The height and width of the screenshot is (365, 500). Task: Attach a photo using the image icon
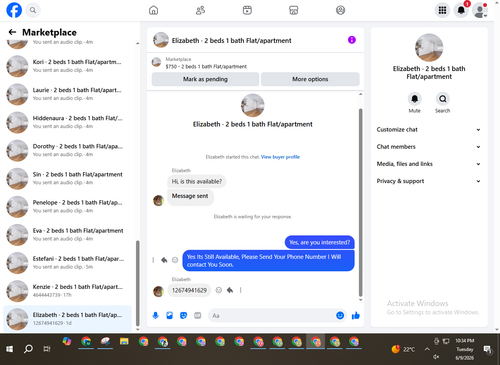coord(169,315)
